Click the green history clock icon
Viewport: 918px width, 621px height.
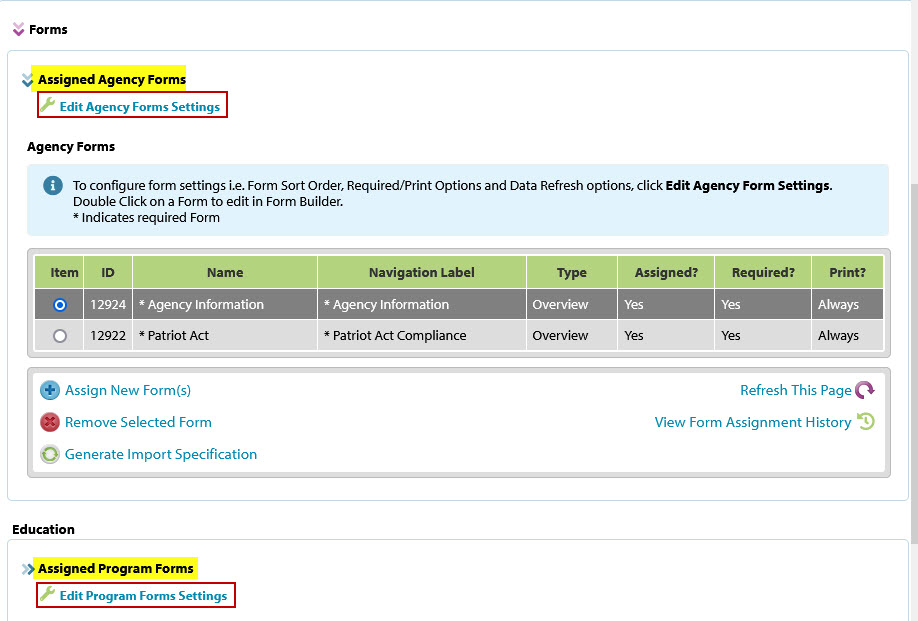pos(866,422)
